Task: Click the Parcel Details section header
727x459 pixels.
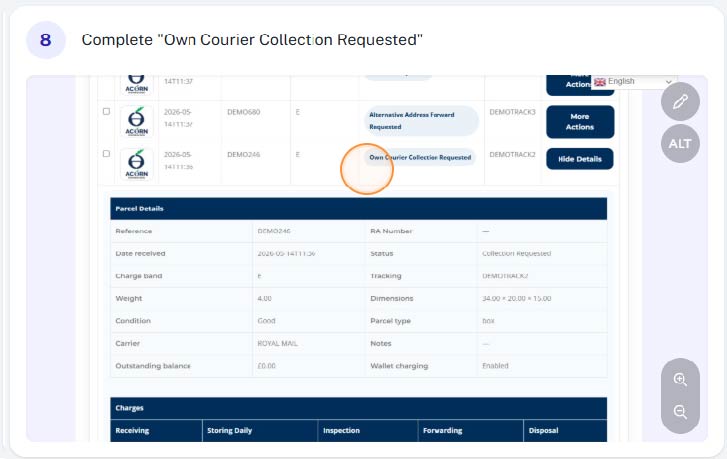Action: click(x=358, y=209)
